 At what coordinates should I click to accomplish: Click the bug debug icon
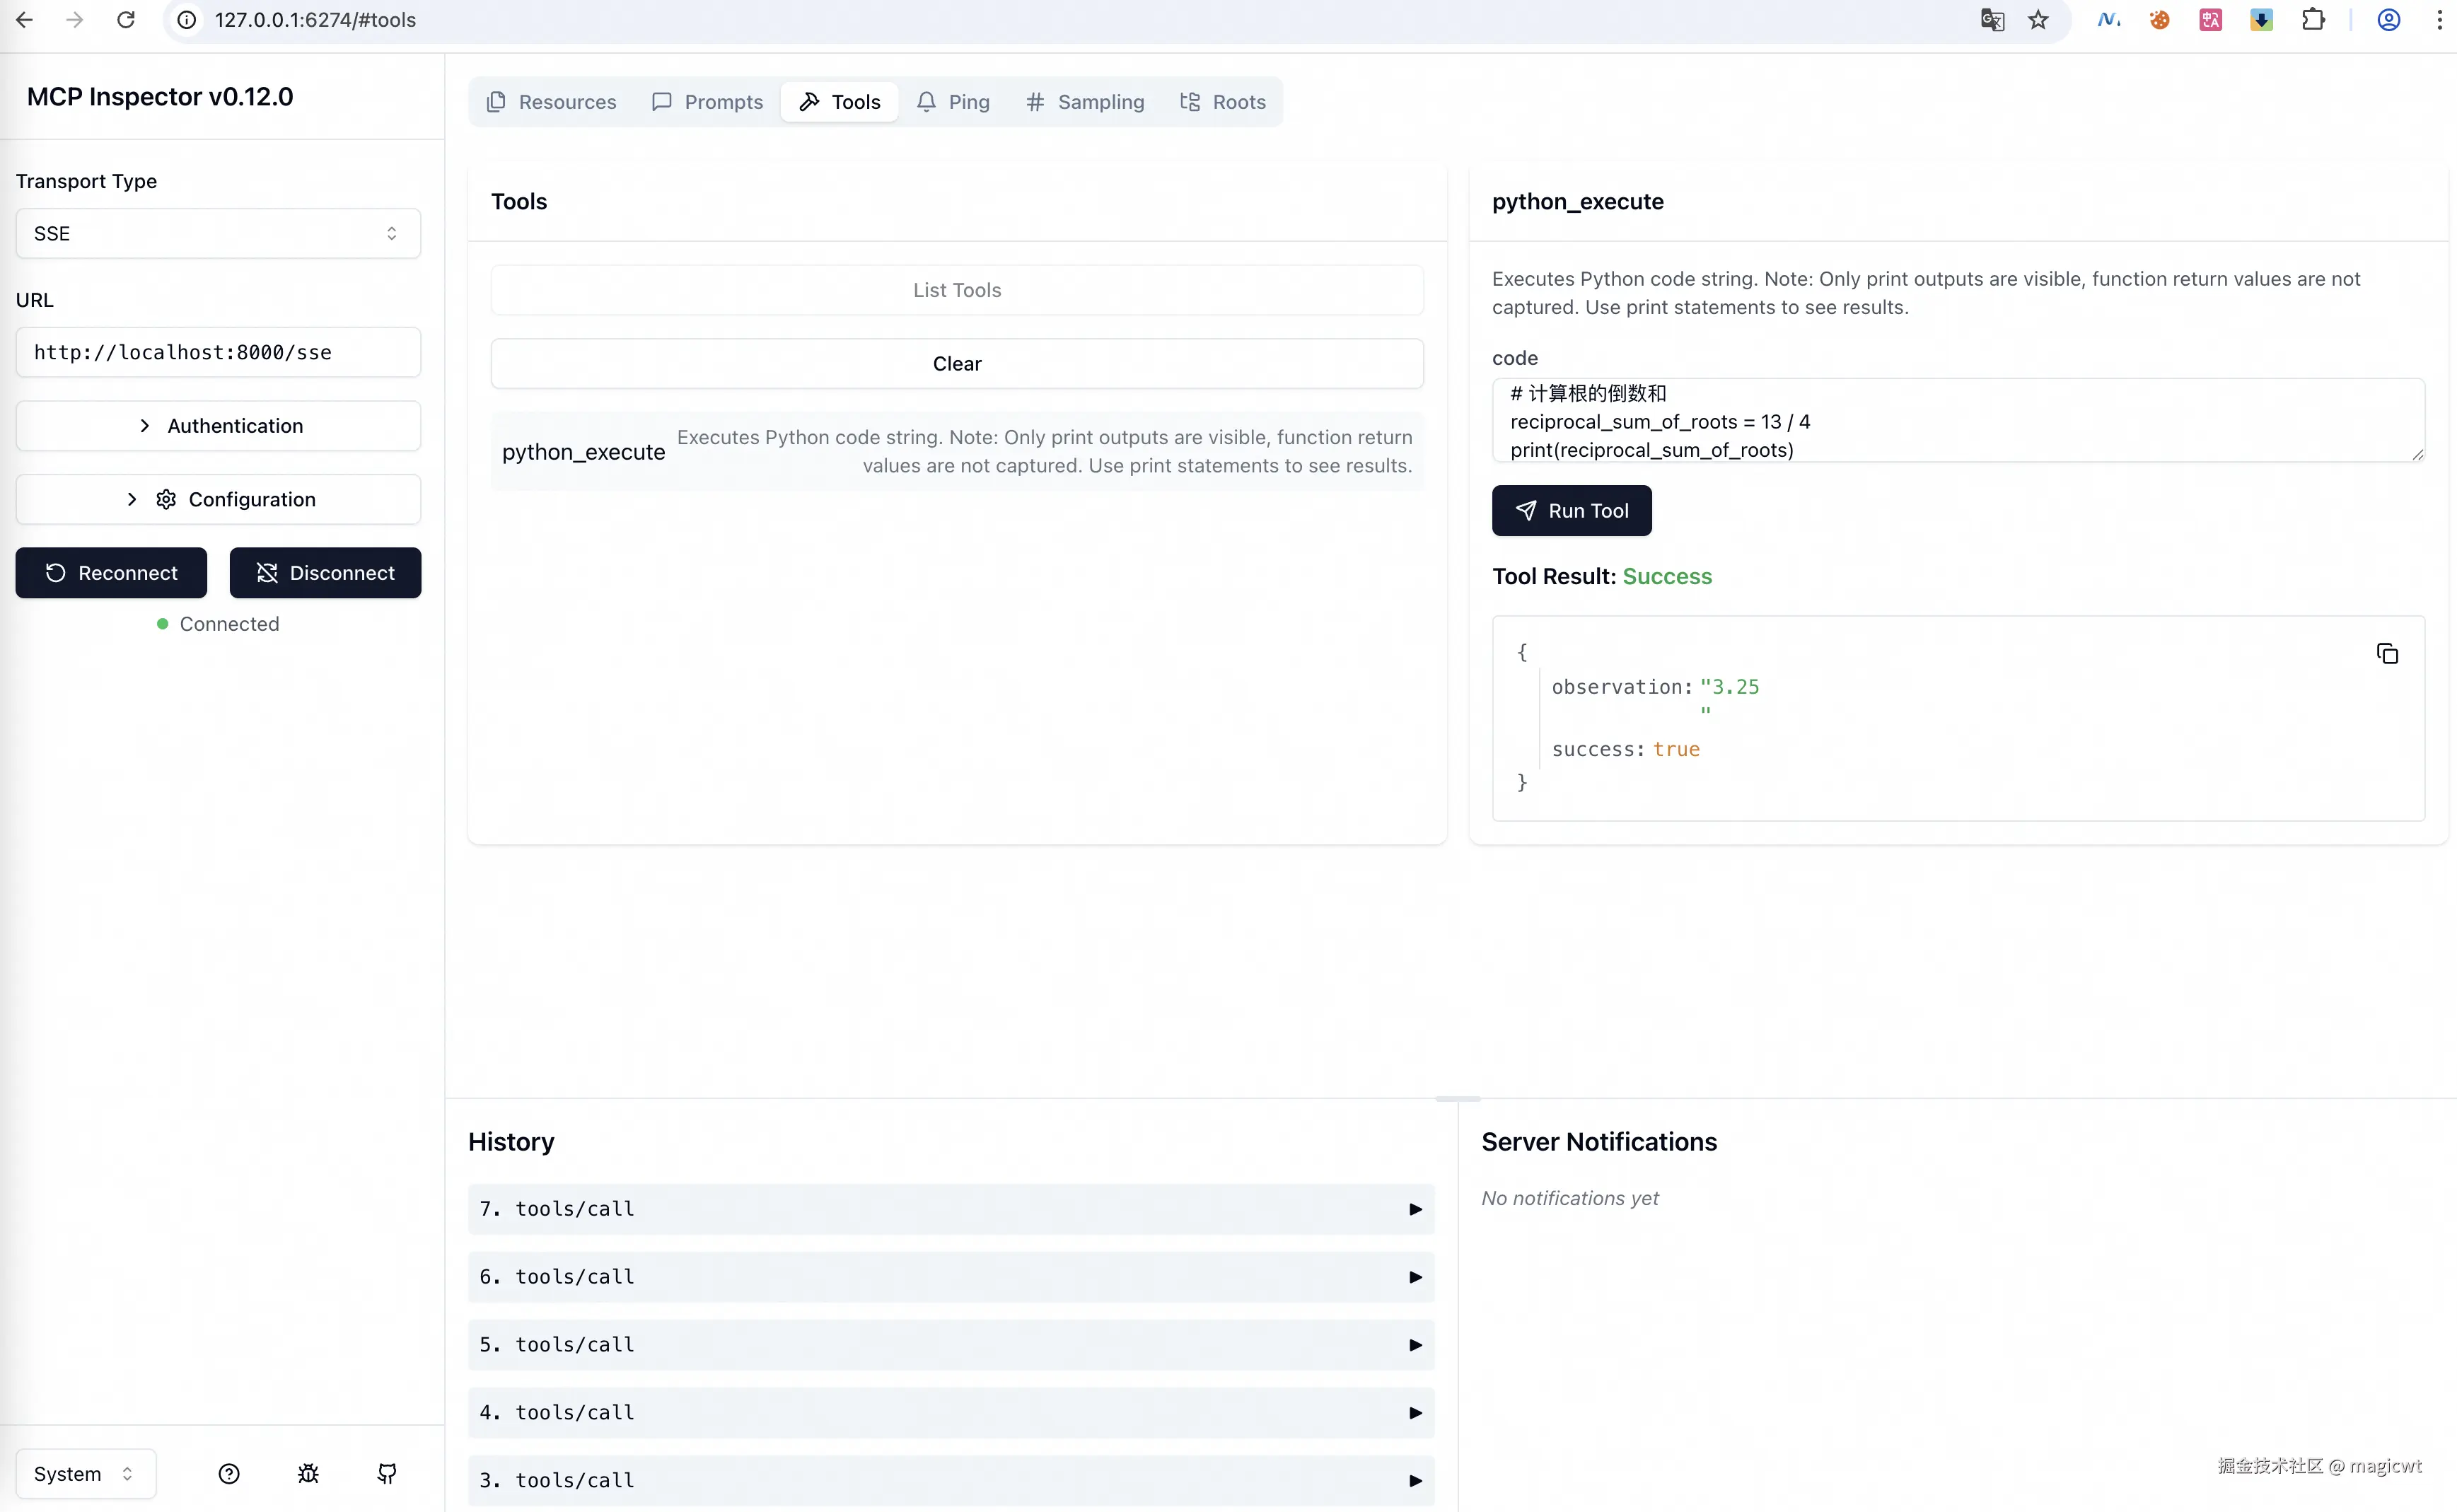point(308,1473)
